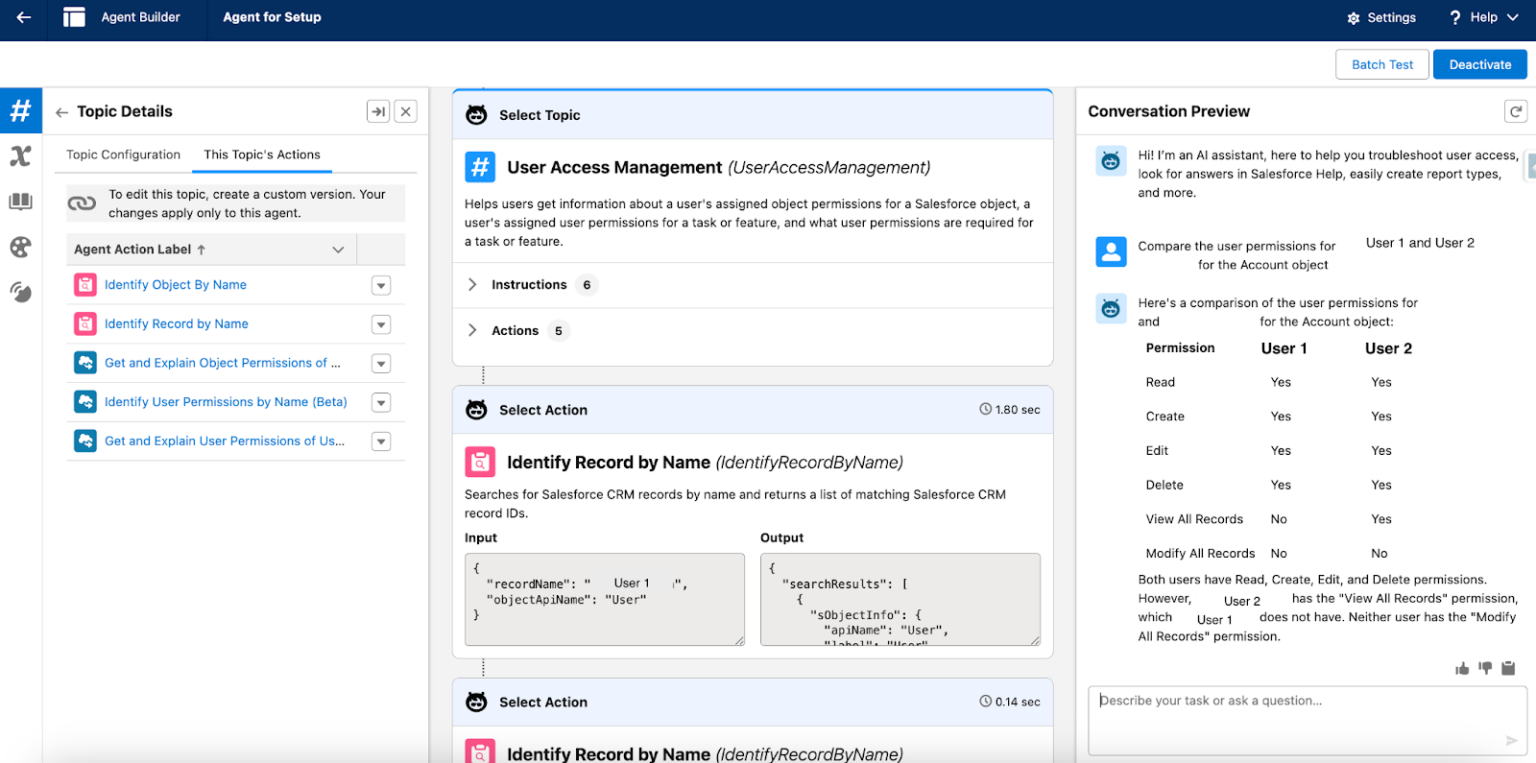Open the Agent Action Label column menu chevron
Viewport: 1536px width, 763px height.
pyautogui.click(x=338, y=250)
